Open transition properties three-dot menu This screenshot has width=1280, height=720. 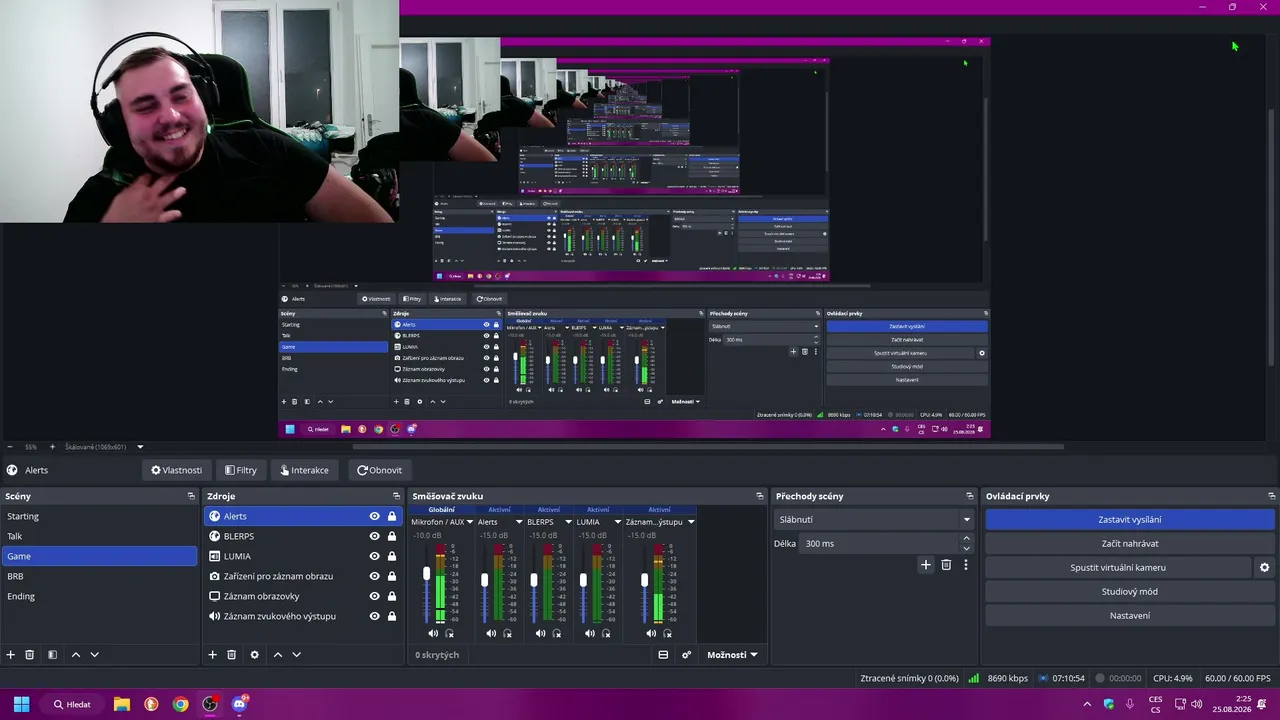click(966, 565)
